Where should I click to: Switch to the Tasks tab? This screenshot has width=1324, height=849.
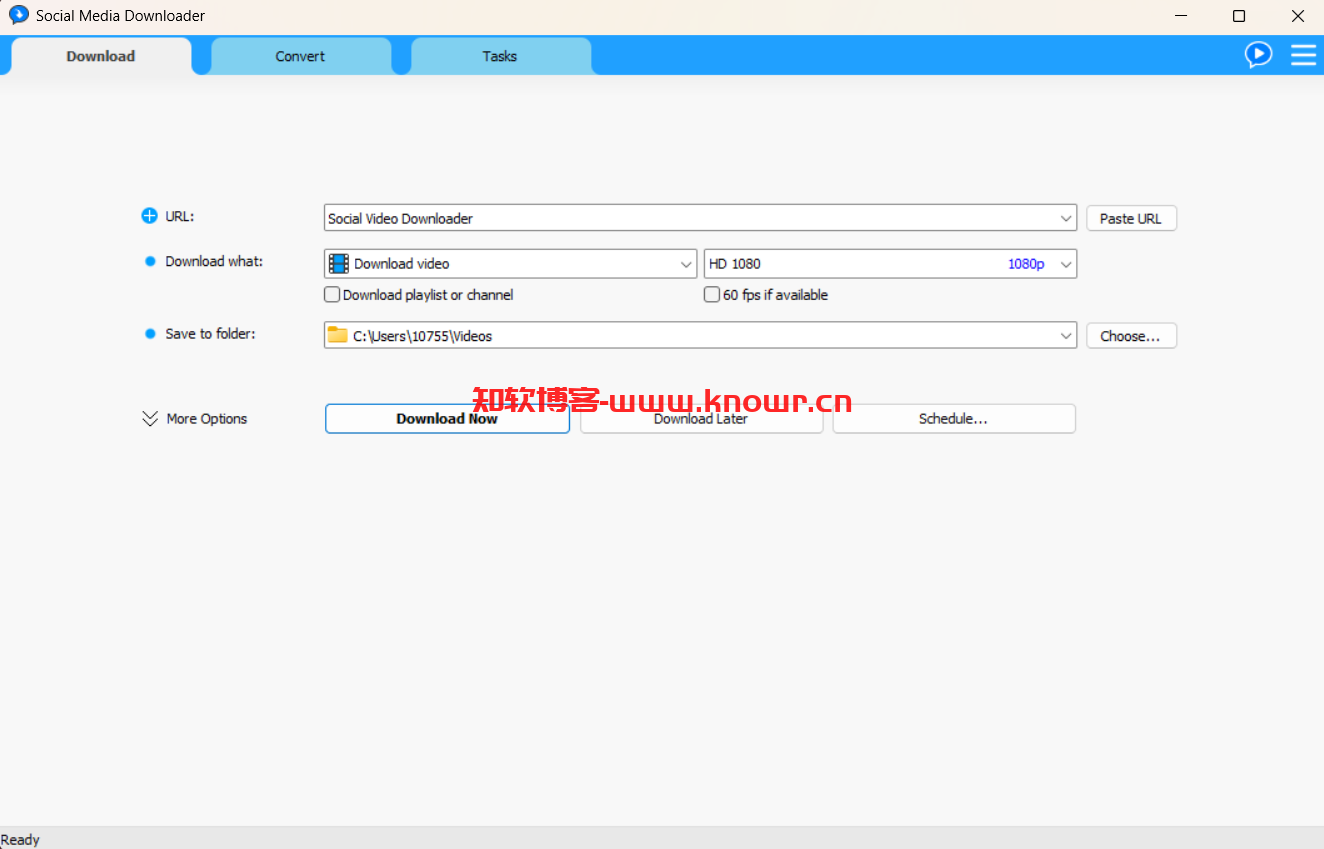500,56
